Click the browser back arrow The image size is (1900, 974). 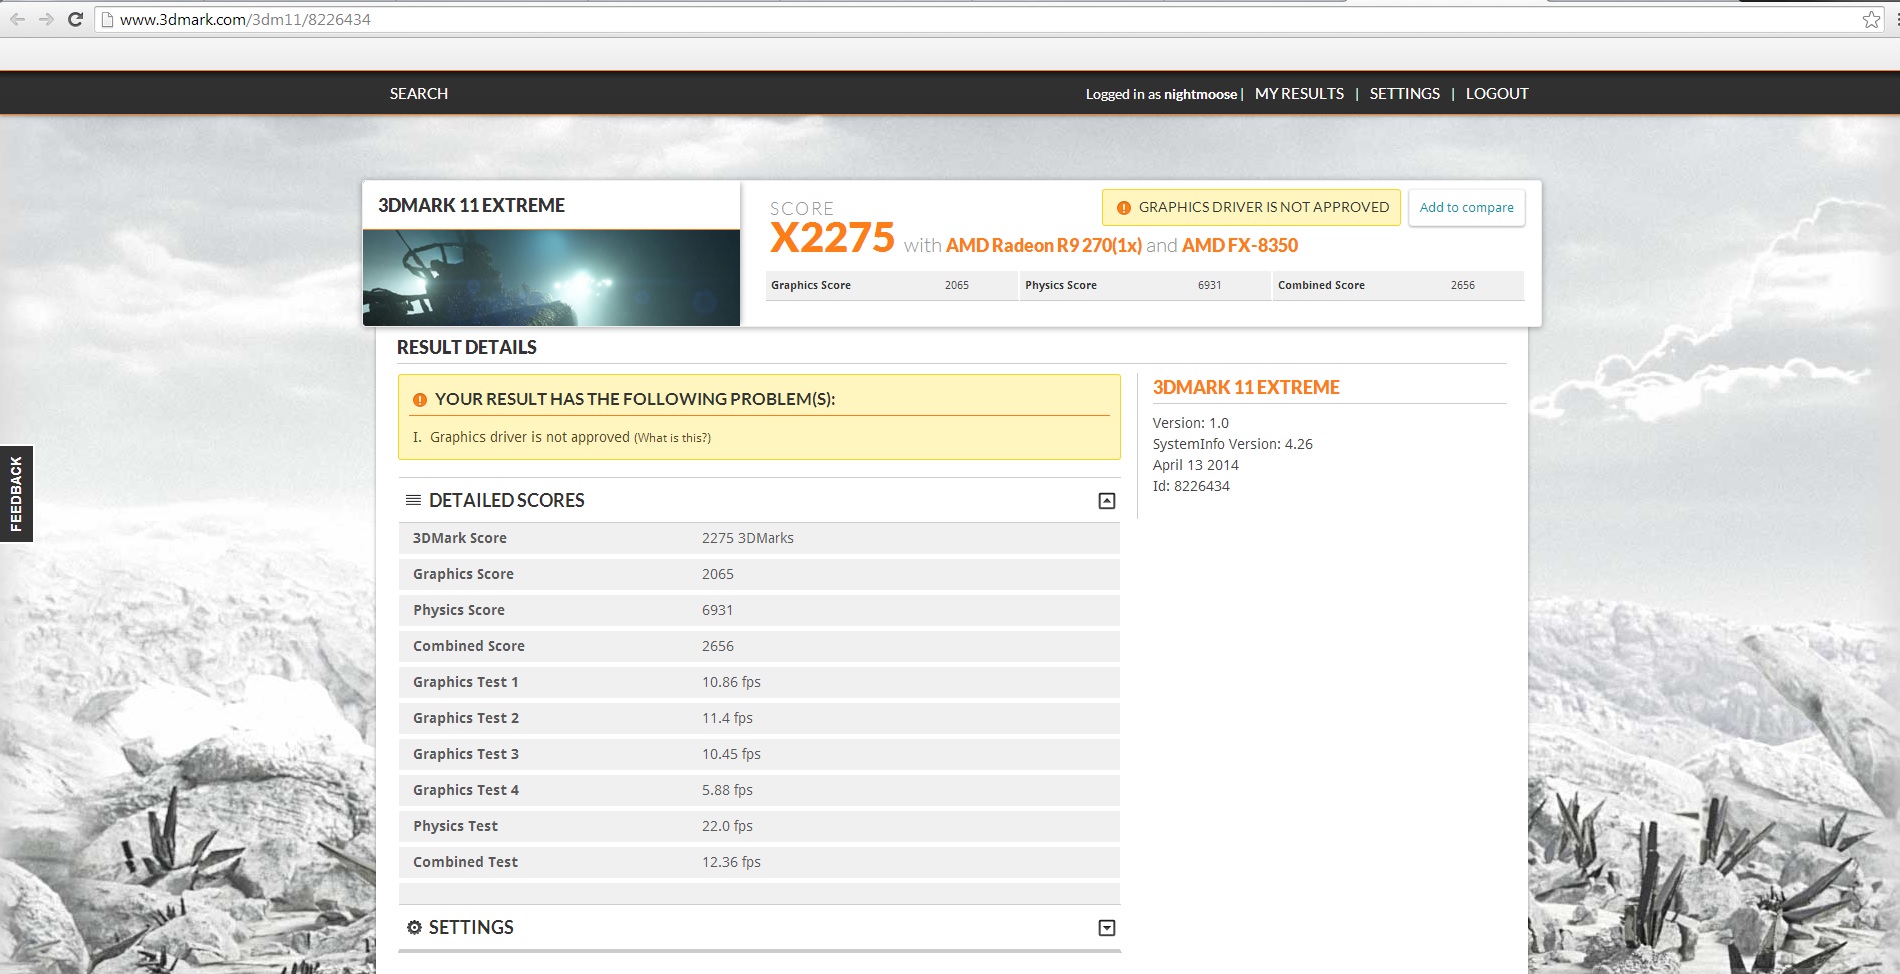[x=18, y=19]
